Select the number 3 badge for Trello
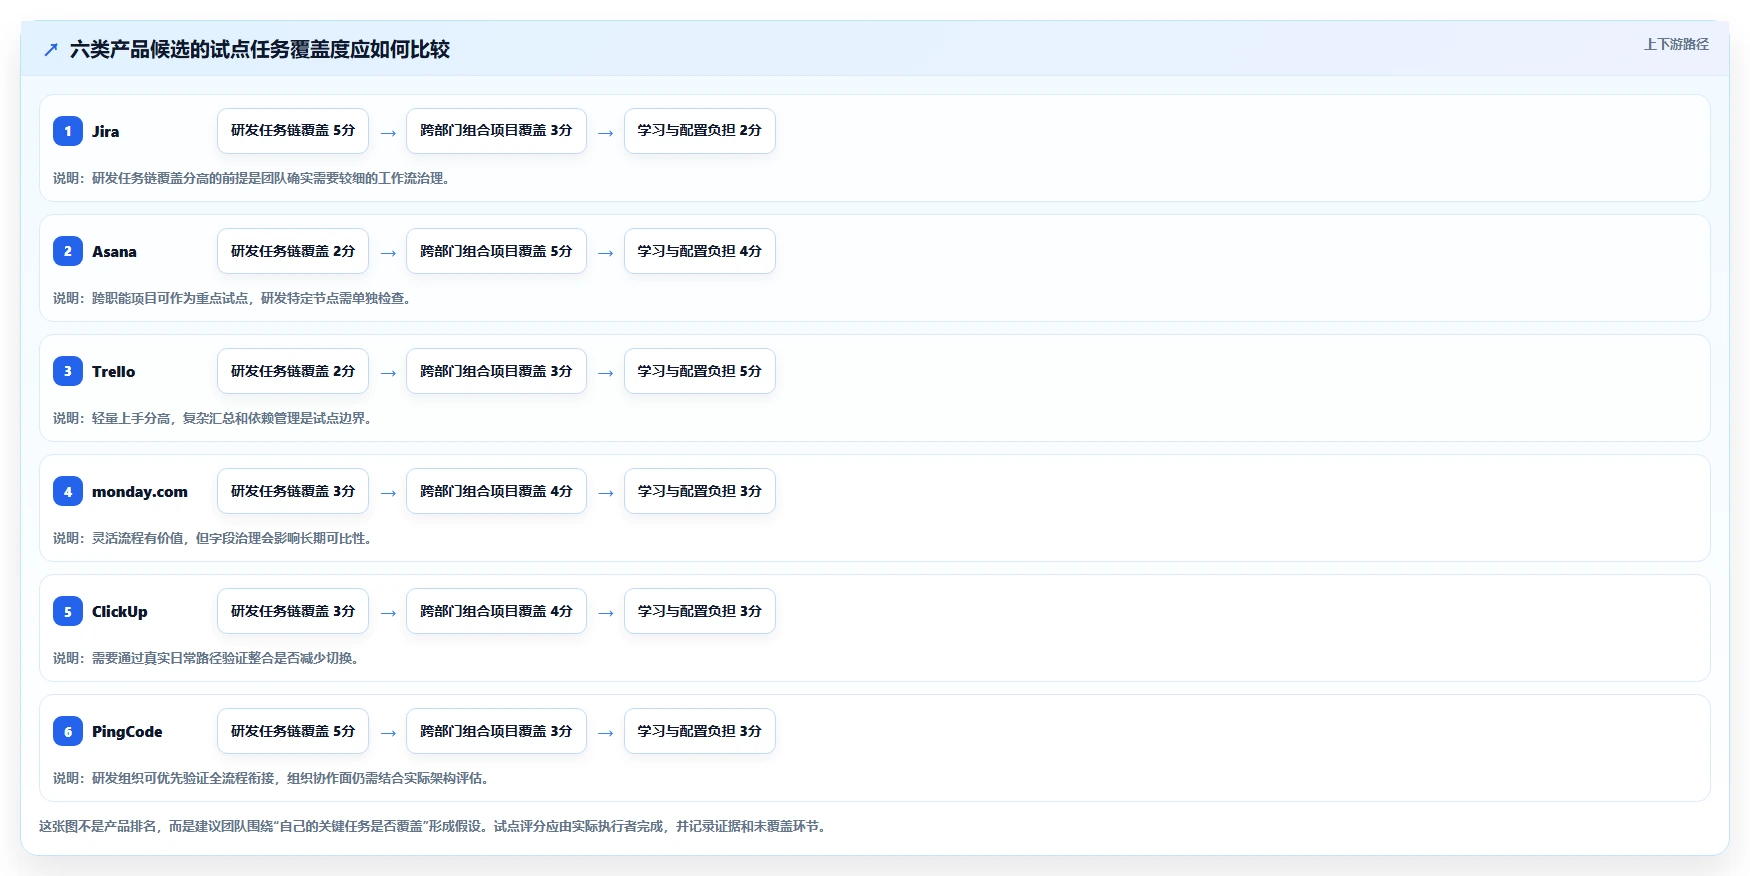The height and width of the screenshot is (876, 1750). 68,371
